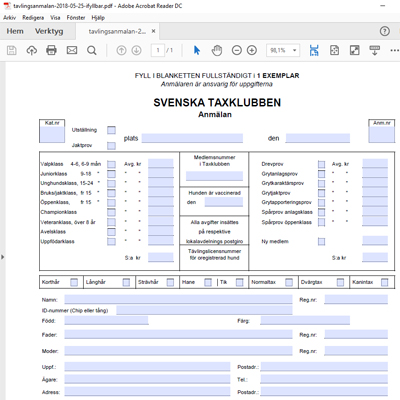Select the Dvärgtax checkbox

340,282
